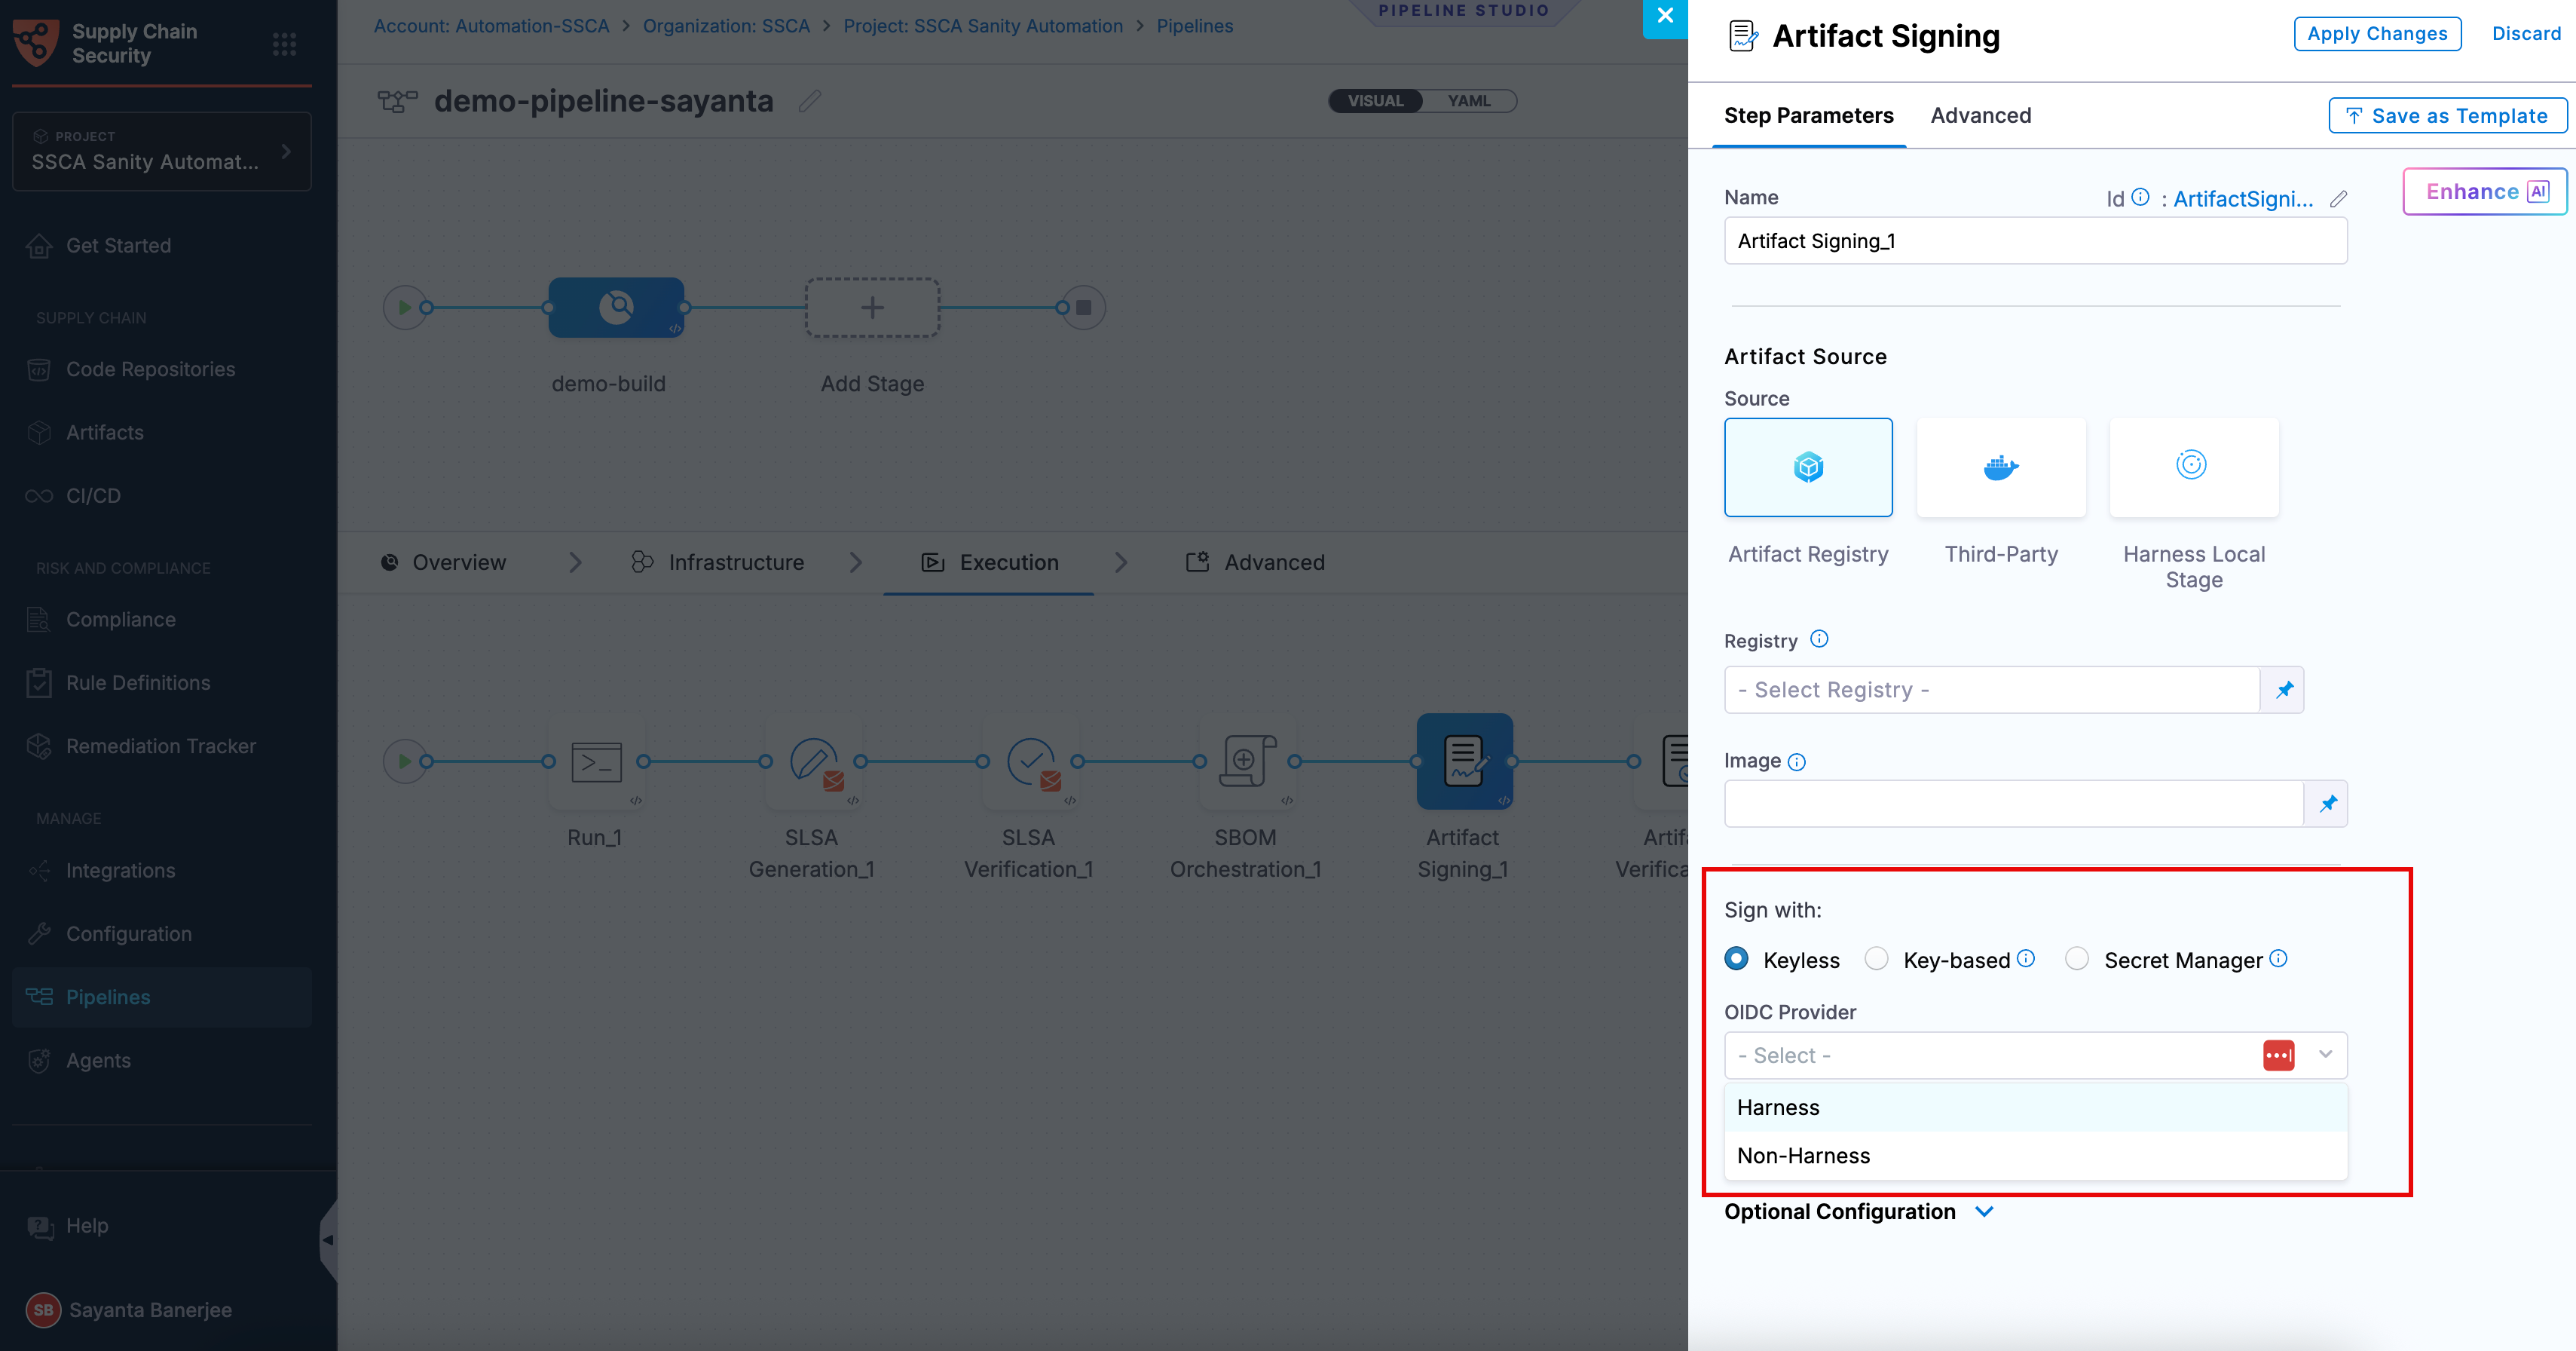Click the Supply Chain Security logo
Viewport: 2576px width, 1351px height.
(36, 43)
